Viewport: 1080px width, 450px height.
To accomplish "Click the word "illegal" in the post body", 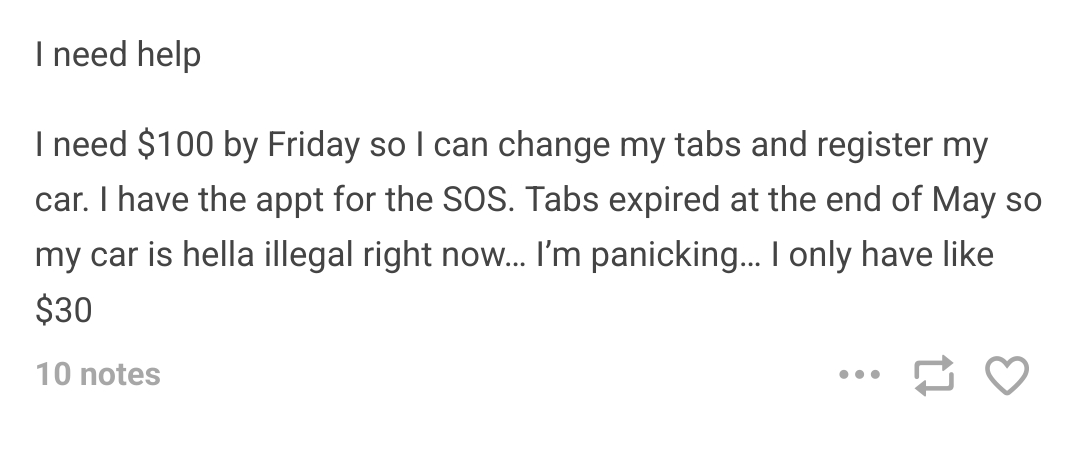I will (308, 255).
